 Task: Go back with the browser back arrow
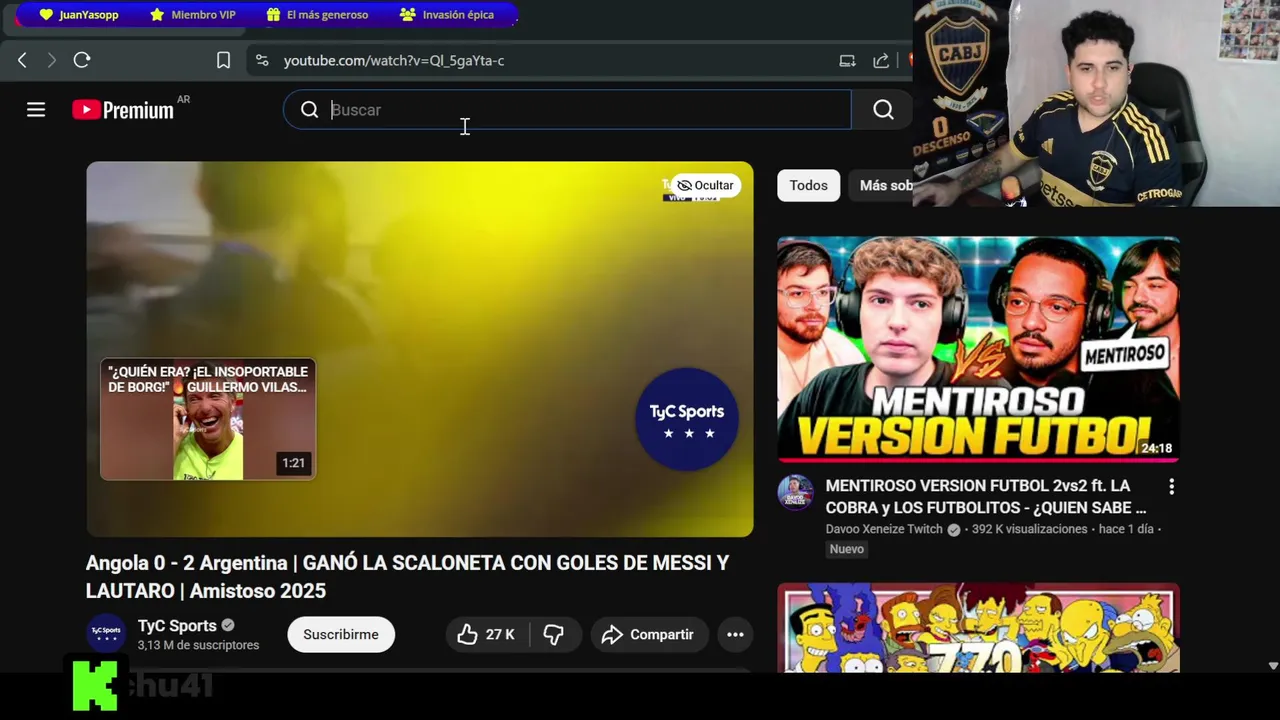point(22,61)
